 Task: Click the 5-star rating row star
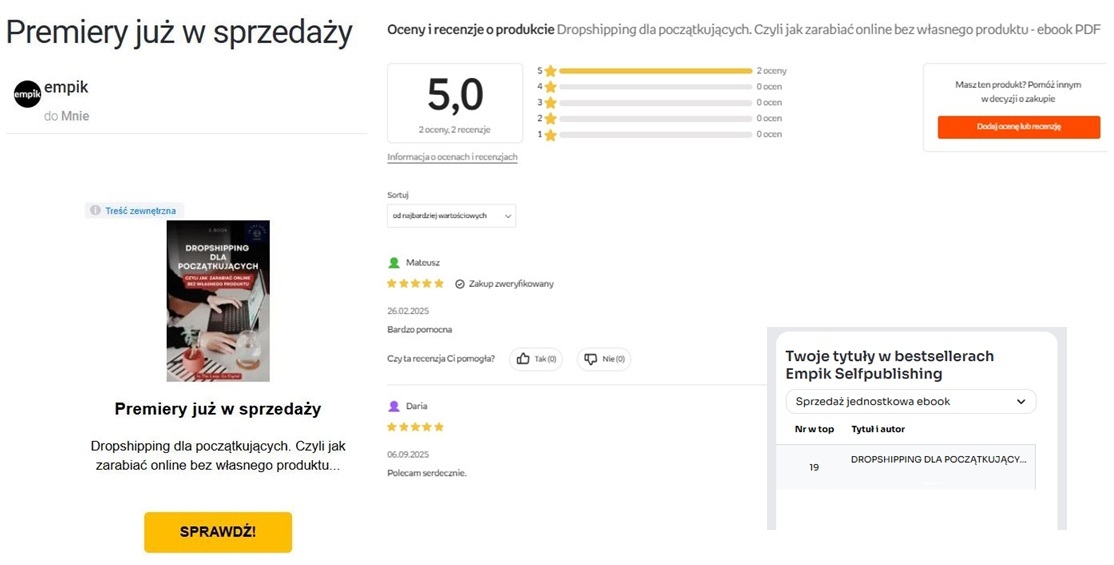tap(550, 71)
